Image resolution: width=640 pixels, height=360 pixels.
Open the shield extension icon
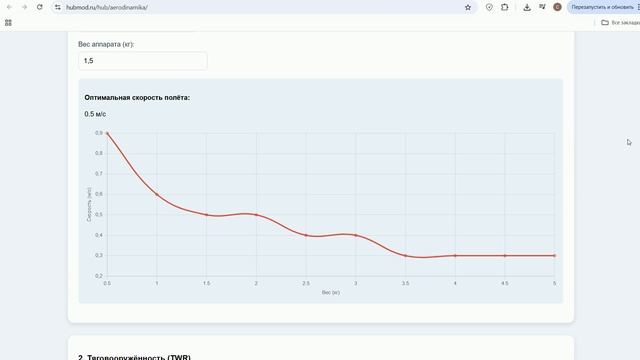click(489, 7)
